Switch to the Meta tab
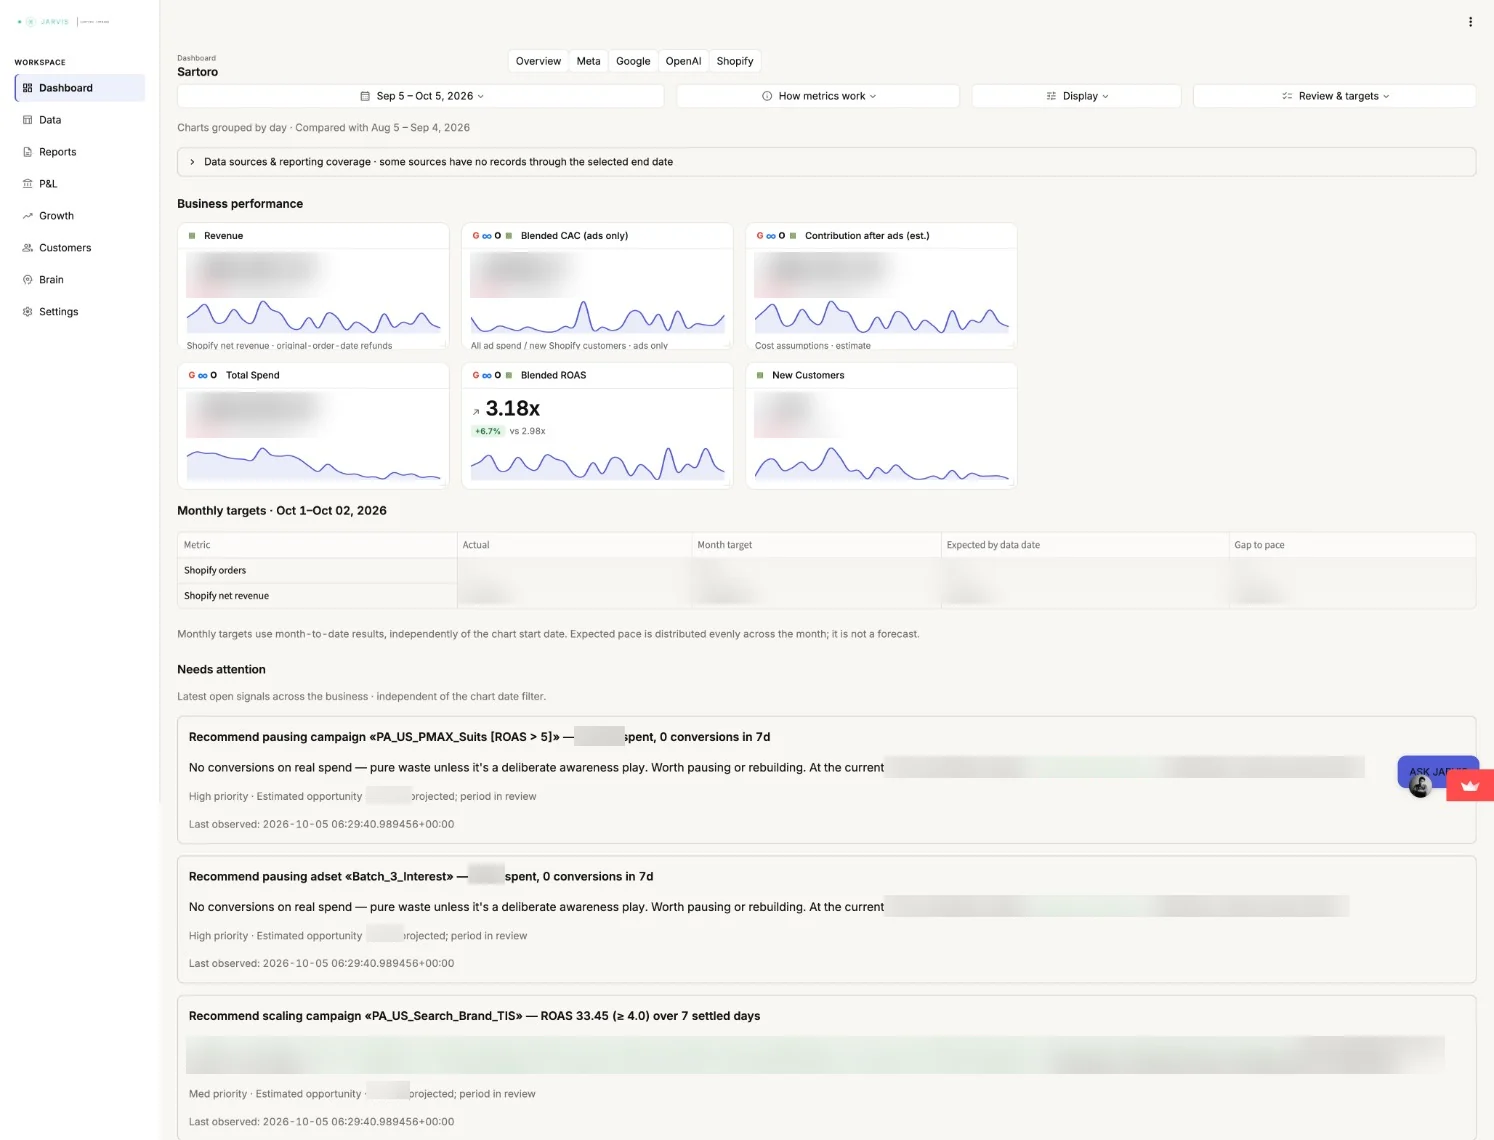 click(x=588, y=61)
